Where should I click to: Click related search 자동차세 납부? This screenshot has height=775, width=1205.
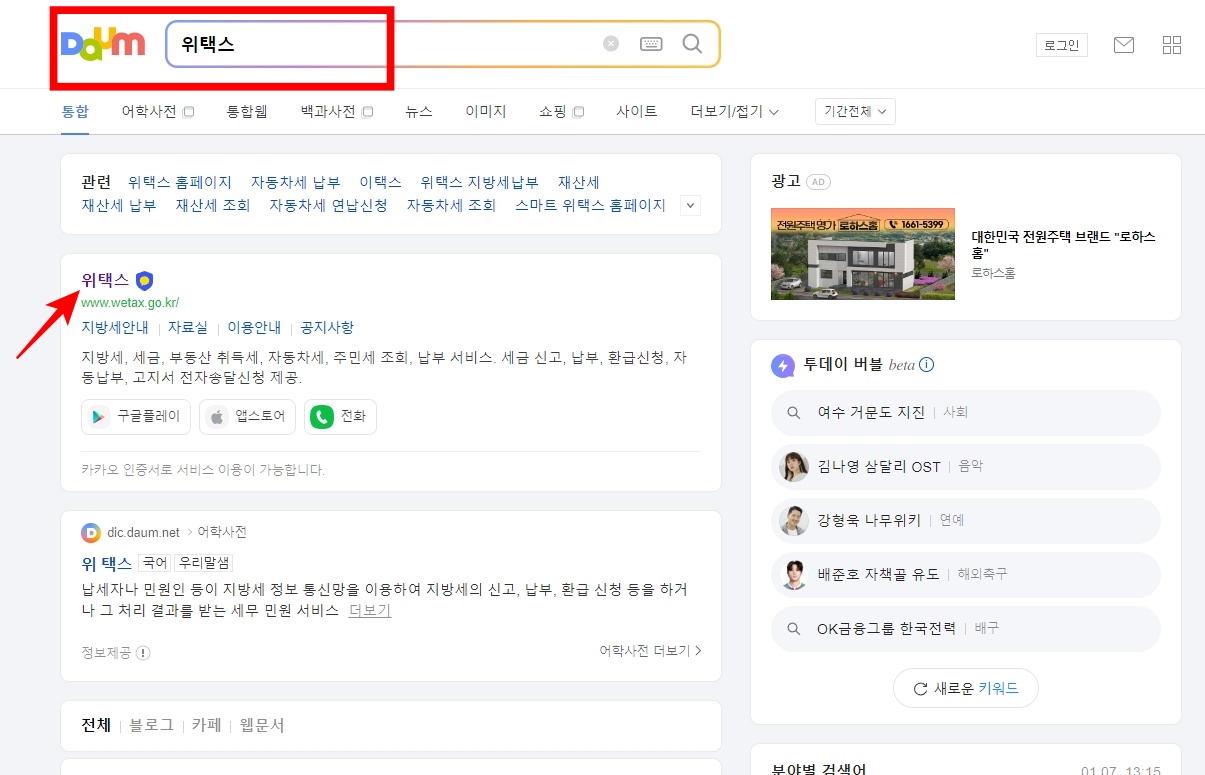tap(296, 182)
